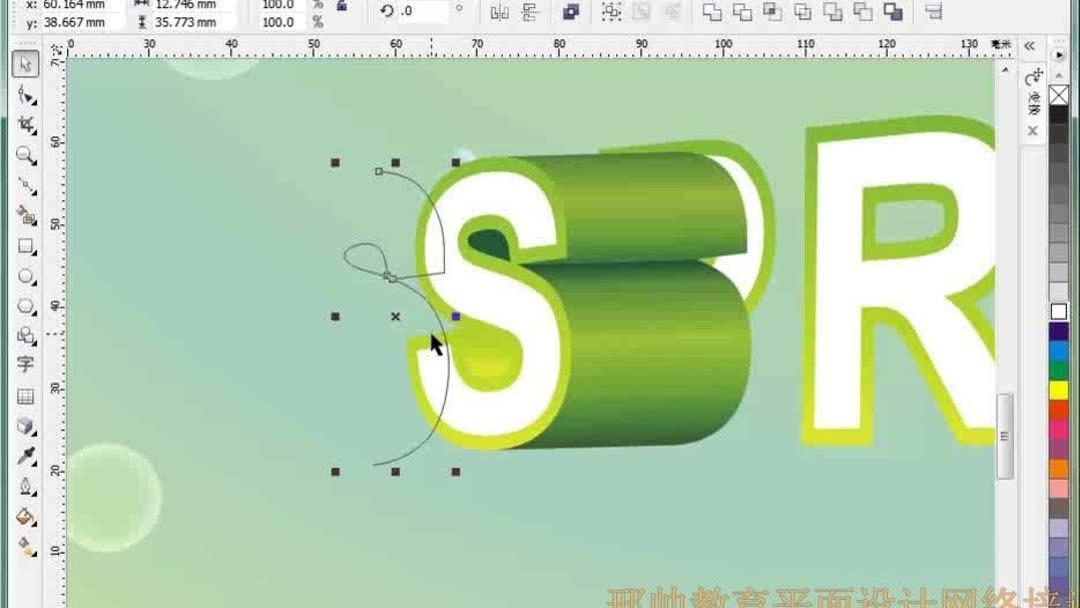The height and width of the screenshot is (608, 1080).
Task: Select the Pick tool
Action: click(x=24, y=65)
